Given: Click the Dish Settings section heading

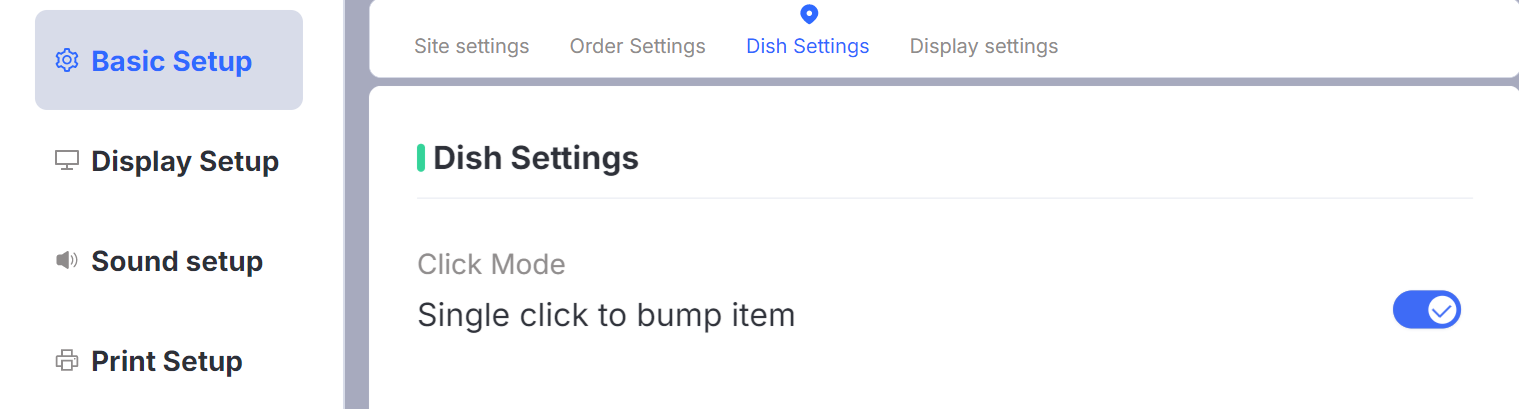Looking at the screenshot, I should (x=536, y=158).
